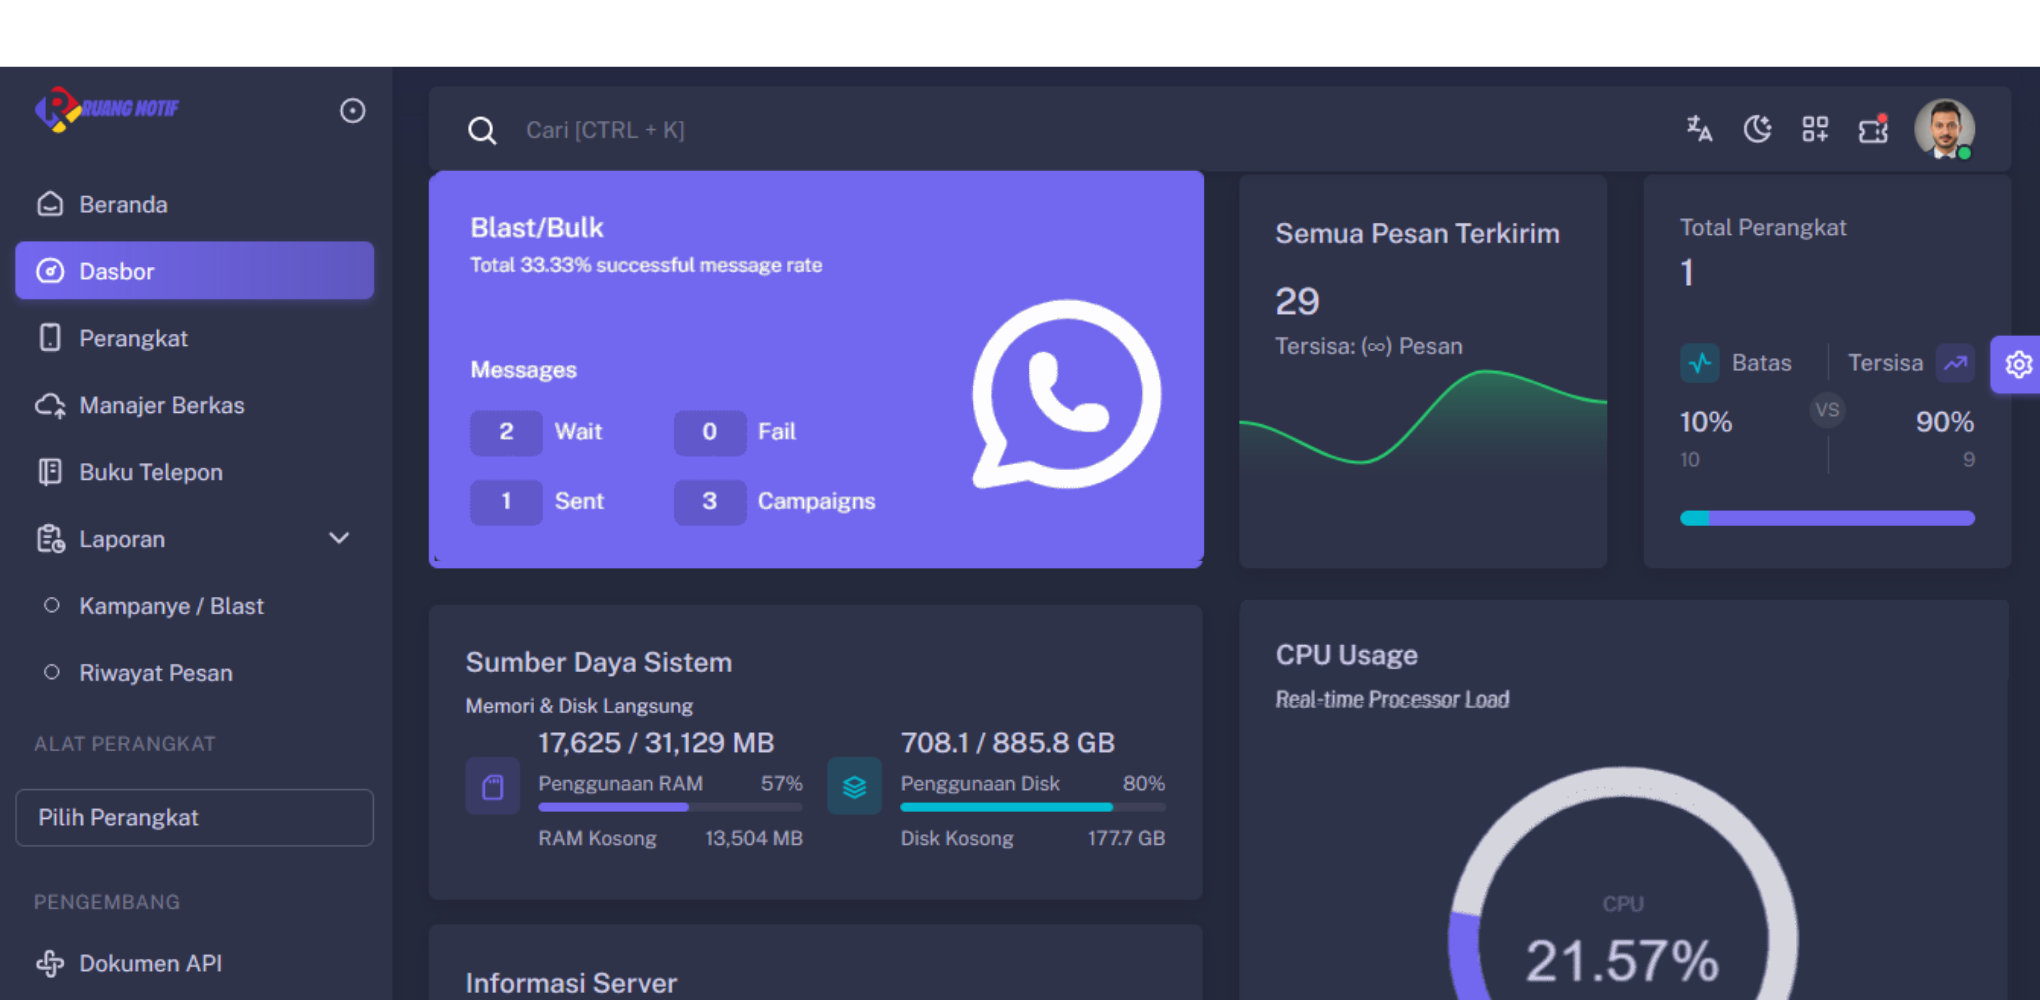Click the Penggunaan Disk progress bar
This screenshot has width=2040, height=1000.
pos(1032,807)
